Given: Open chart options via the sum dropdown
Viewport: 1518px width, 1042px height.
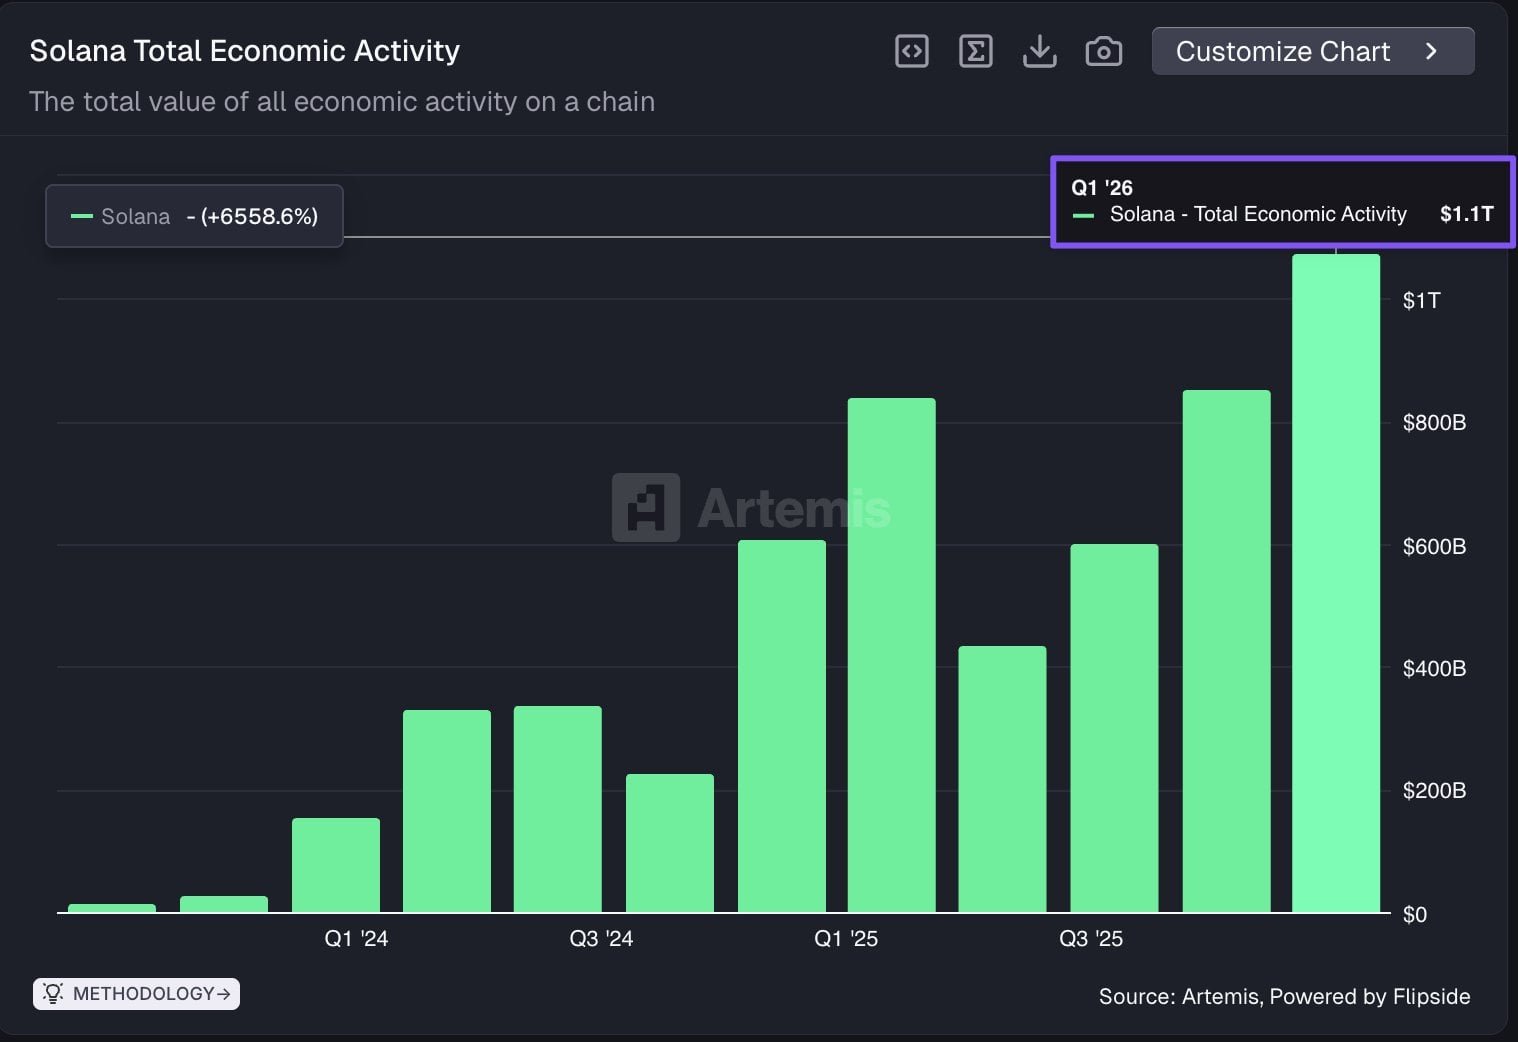Looking at the screenshot, I should tap(975, 50).
